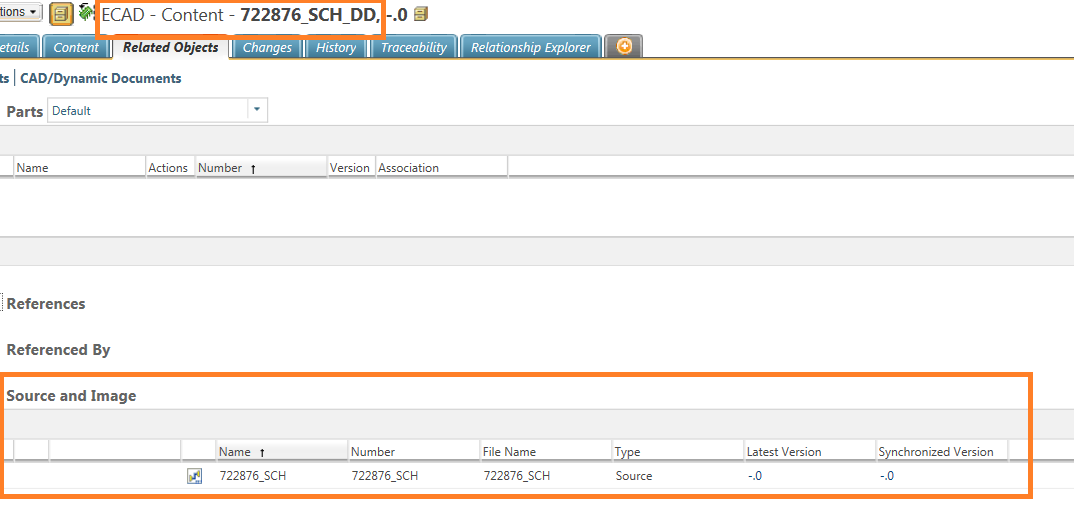Open the Actions dropdown menu

[20, 12]
